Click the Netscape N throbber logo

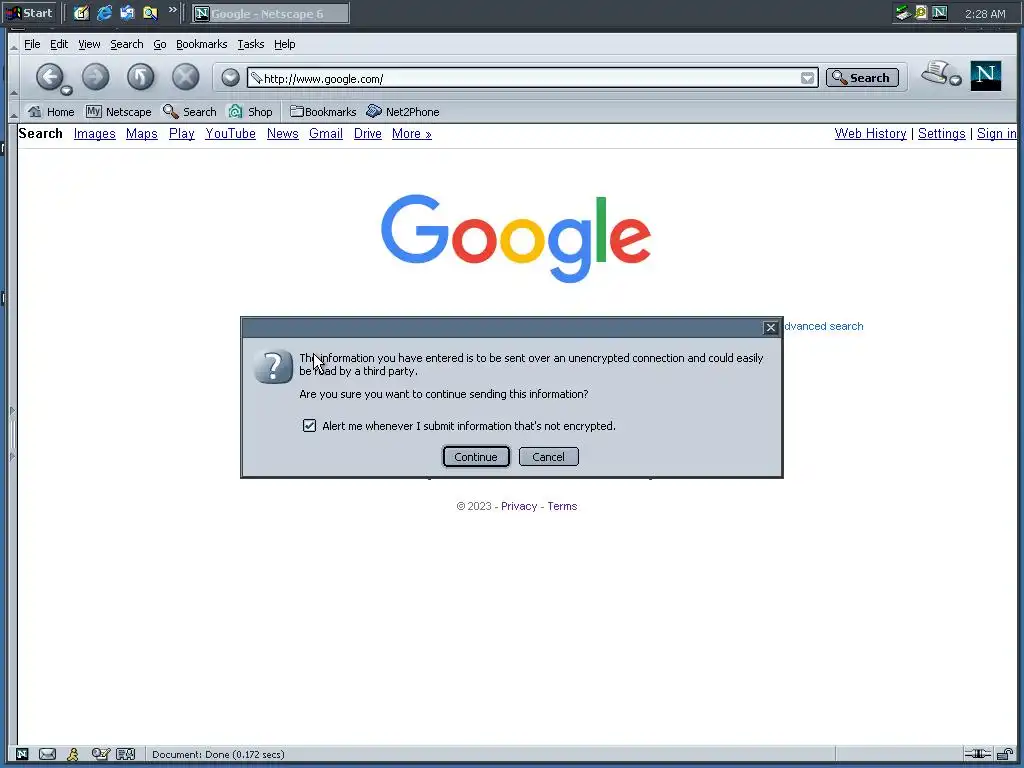click(985, 76)
